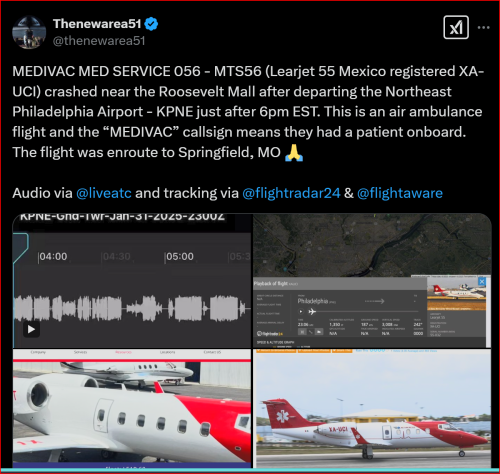Open the three-dot more options menu
This screenshot has height=474, width=500.
(x=483, y=27)
